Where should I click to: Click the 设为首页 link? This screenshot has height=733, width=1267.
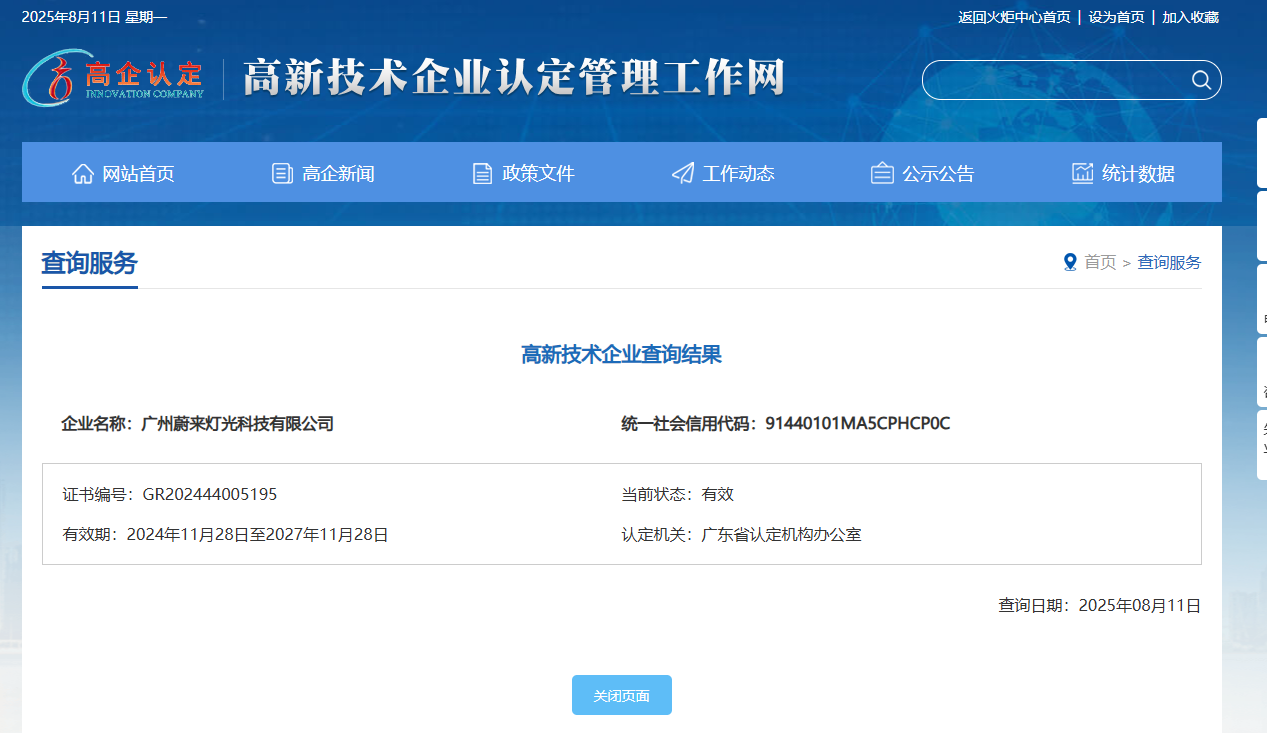click(x=1116, y=17)
